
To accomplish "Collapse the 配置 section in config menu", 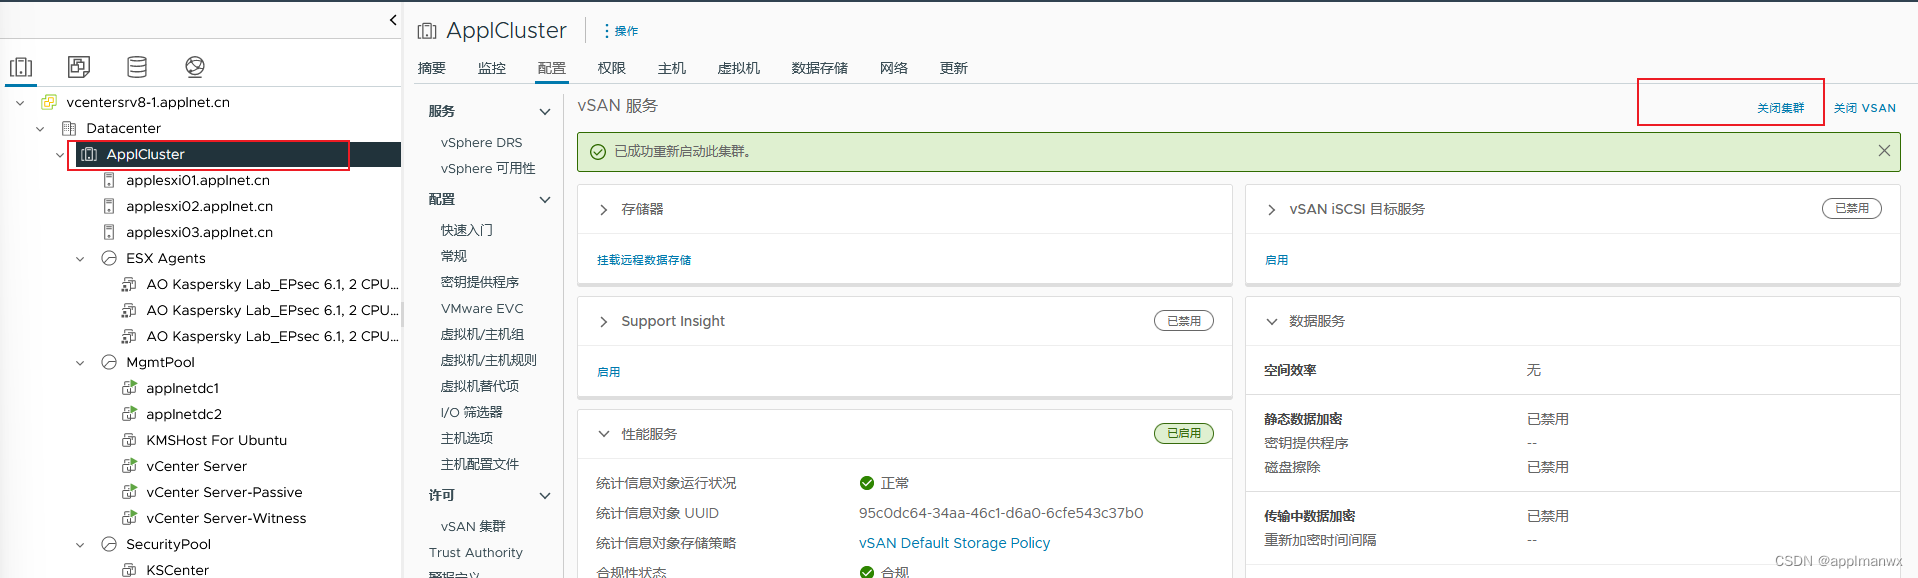I will (545, 200).
